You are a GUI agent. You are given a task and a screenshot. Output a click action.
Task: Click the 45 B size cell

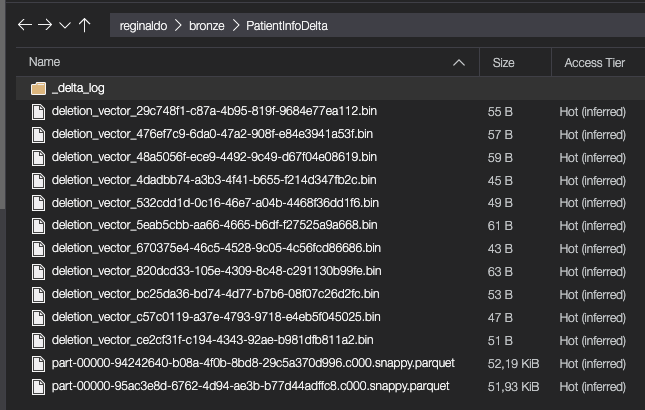pyautogui.click(x=500, y=181)
